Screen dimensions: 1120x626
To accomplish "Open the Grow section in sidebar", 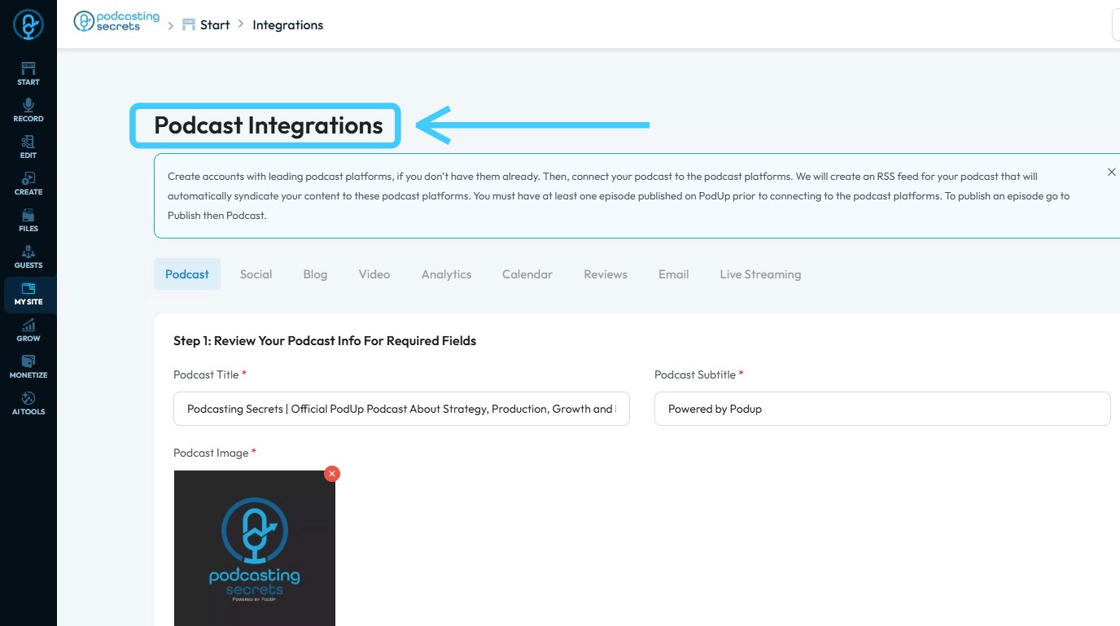I will (28, 330).
